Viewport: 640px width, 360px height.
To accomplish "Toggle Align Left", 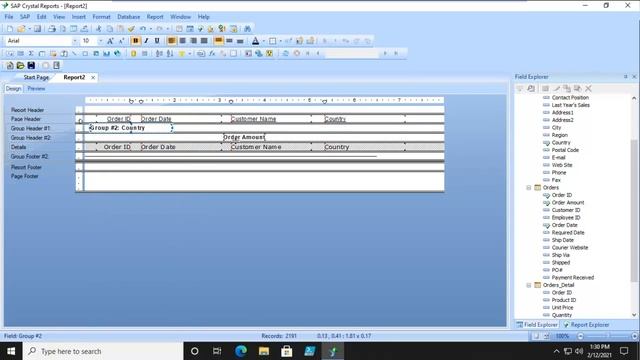I will tap(171, 41).
